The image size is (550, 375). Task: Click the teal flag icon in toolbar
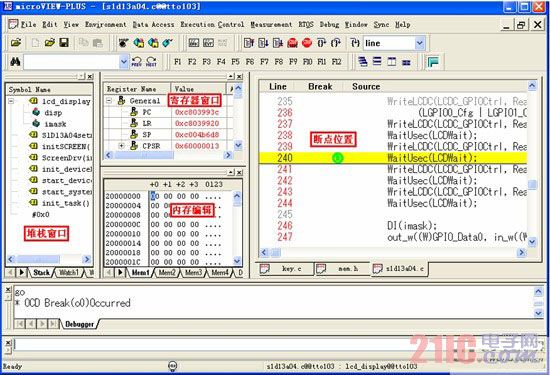click(x=434, y=62)
